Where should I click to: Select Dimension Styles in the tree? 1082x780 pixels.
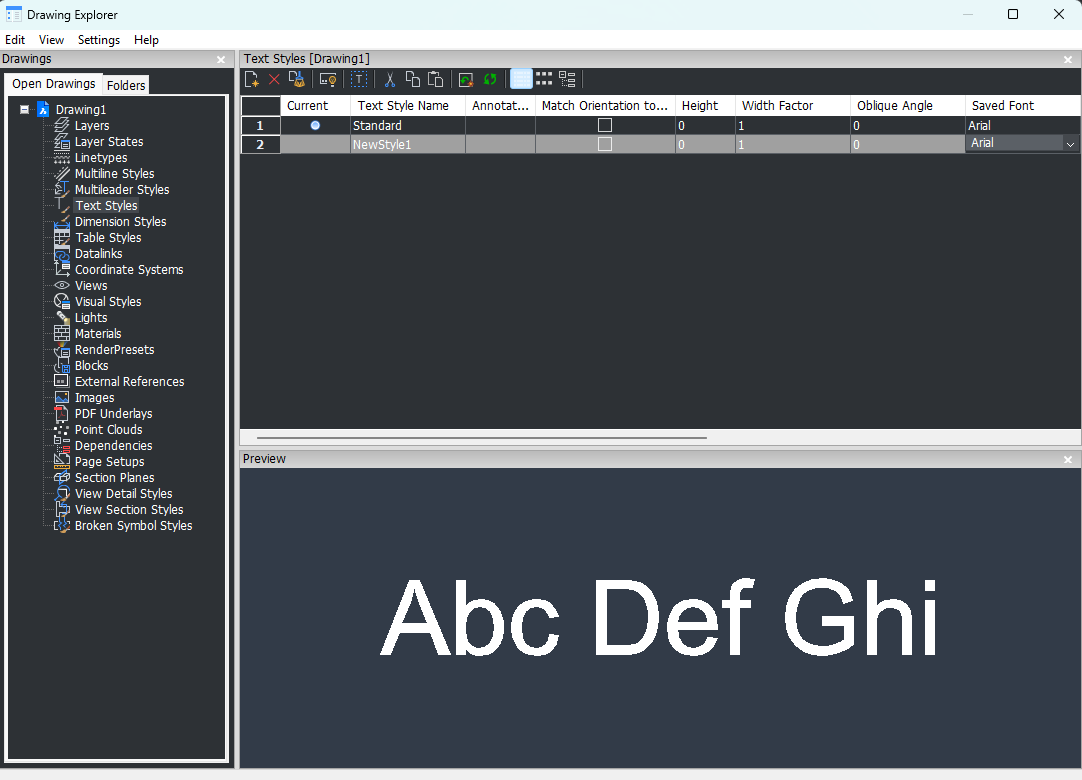[x=120, y=222]
